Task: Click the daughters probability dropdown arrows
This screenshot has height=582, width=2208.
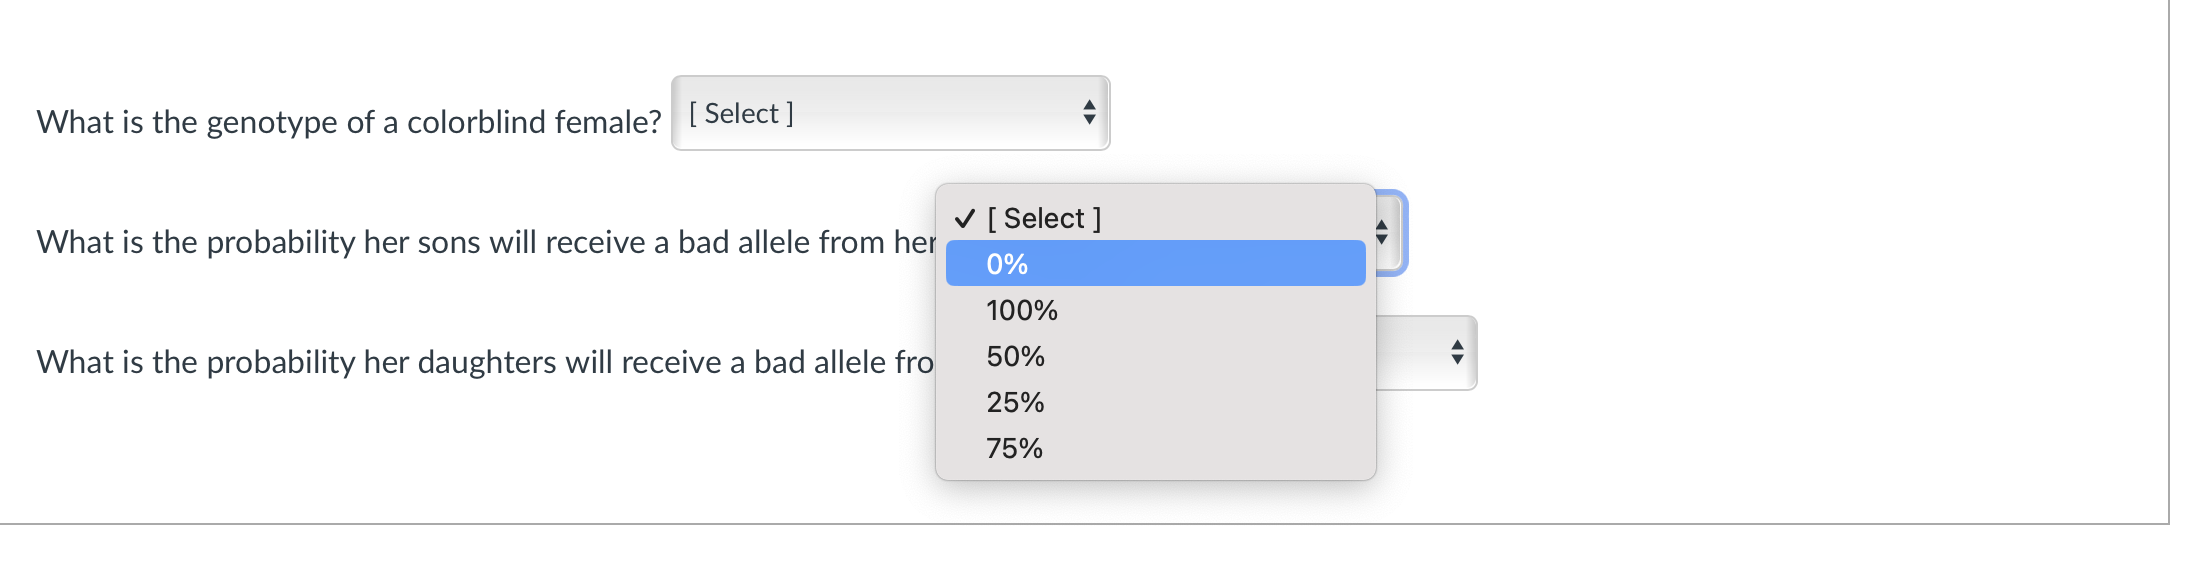Action: [1456, 352]
